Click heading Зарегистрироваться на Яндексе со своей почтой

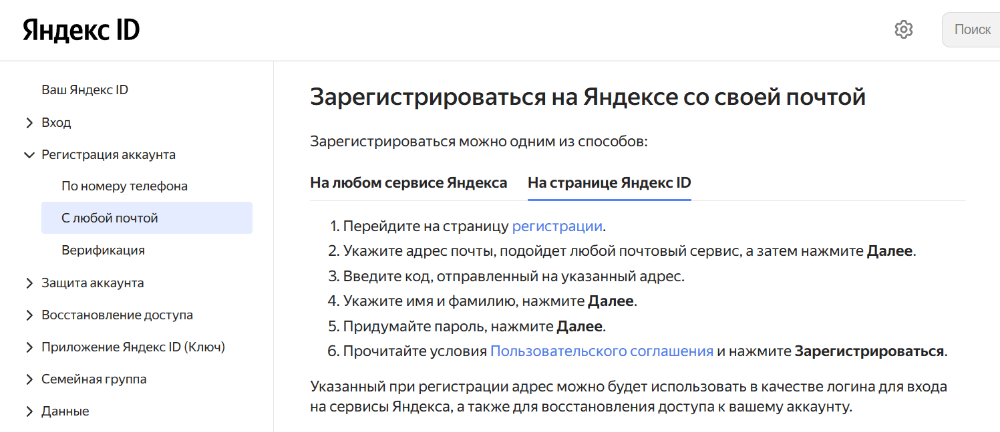(x=587, y=98)
